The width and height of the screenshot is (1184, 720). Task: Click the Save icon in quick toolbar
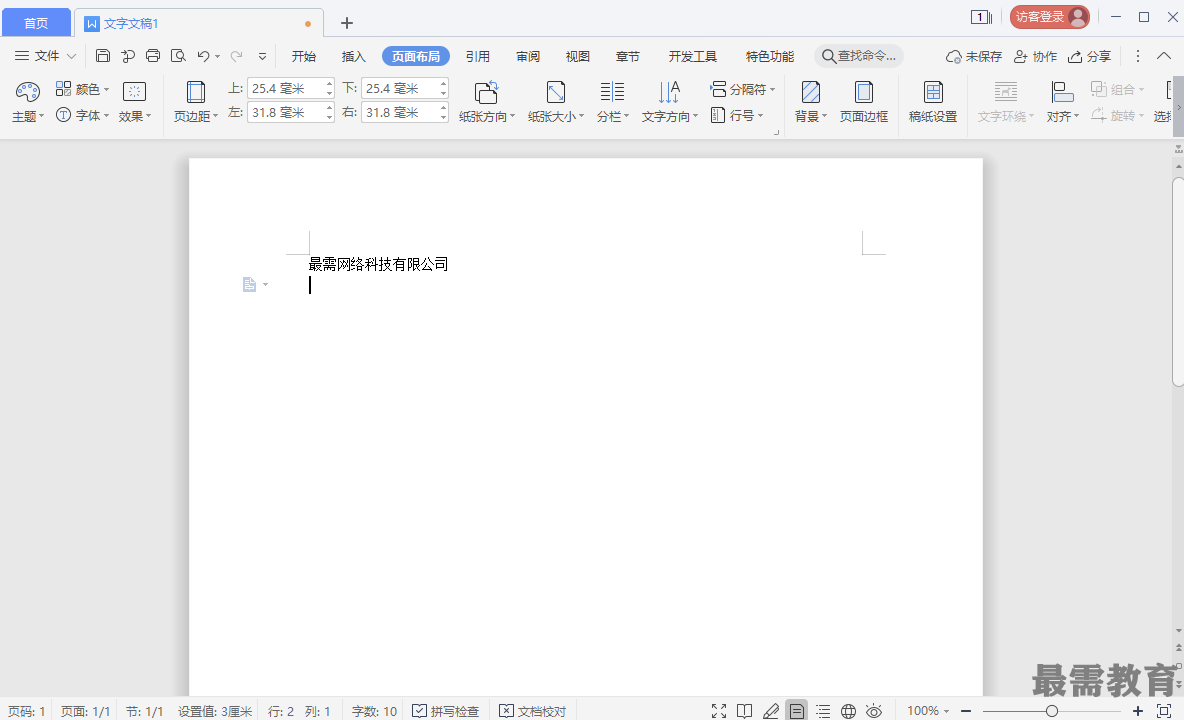(103, 56)
